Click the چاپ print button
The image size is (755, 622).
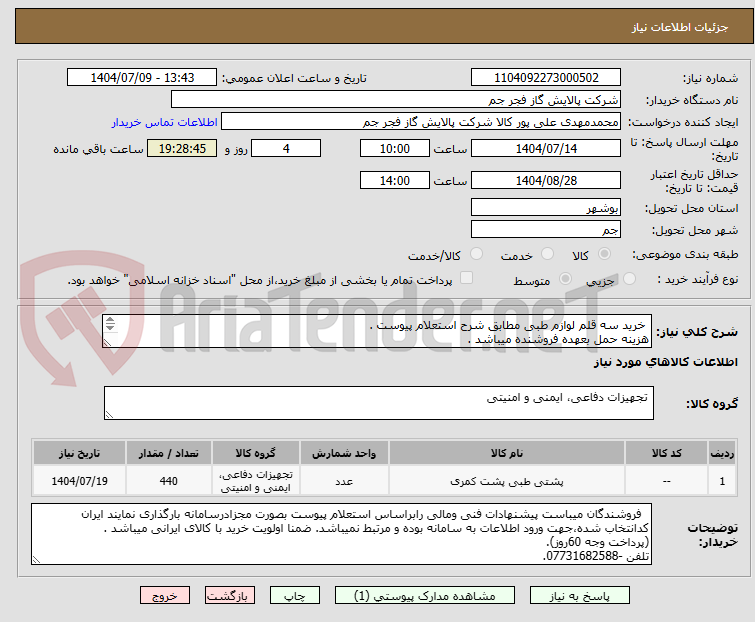tap(295, 596)
